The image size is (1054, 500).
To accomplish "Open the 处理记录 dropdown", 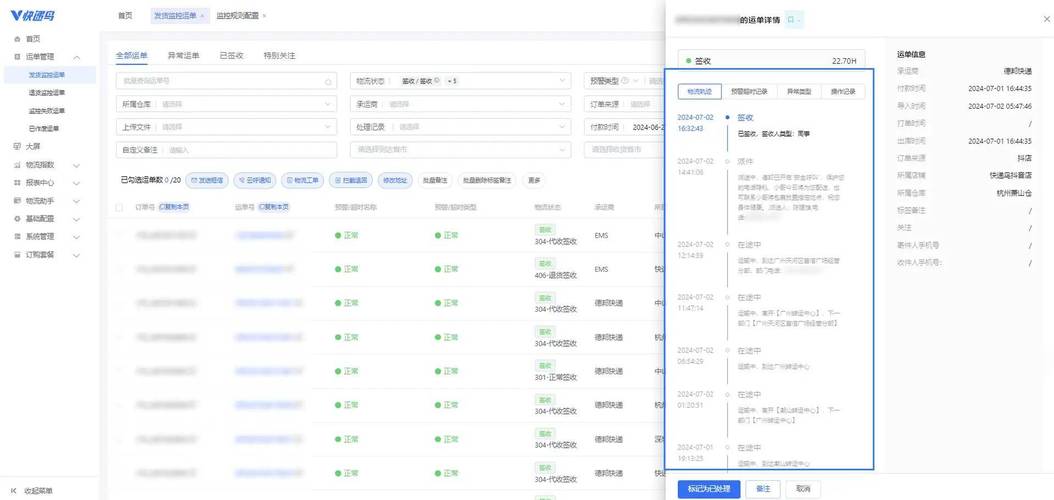I will [460, 127].
